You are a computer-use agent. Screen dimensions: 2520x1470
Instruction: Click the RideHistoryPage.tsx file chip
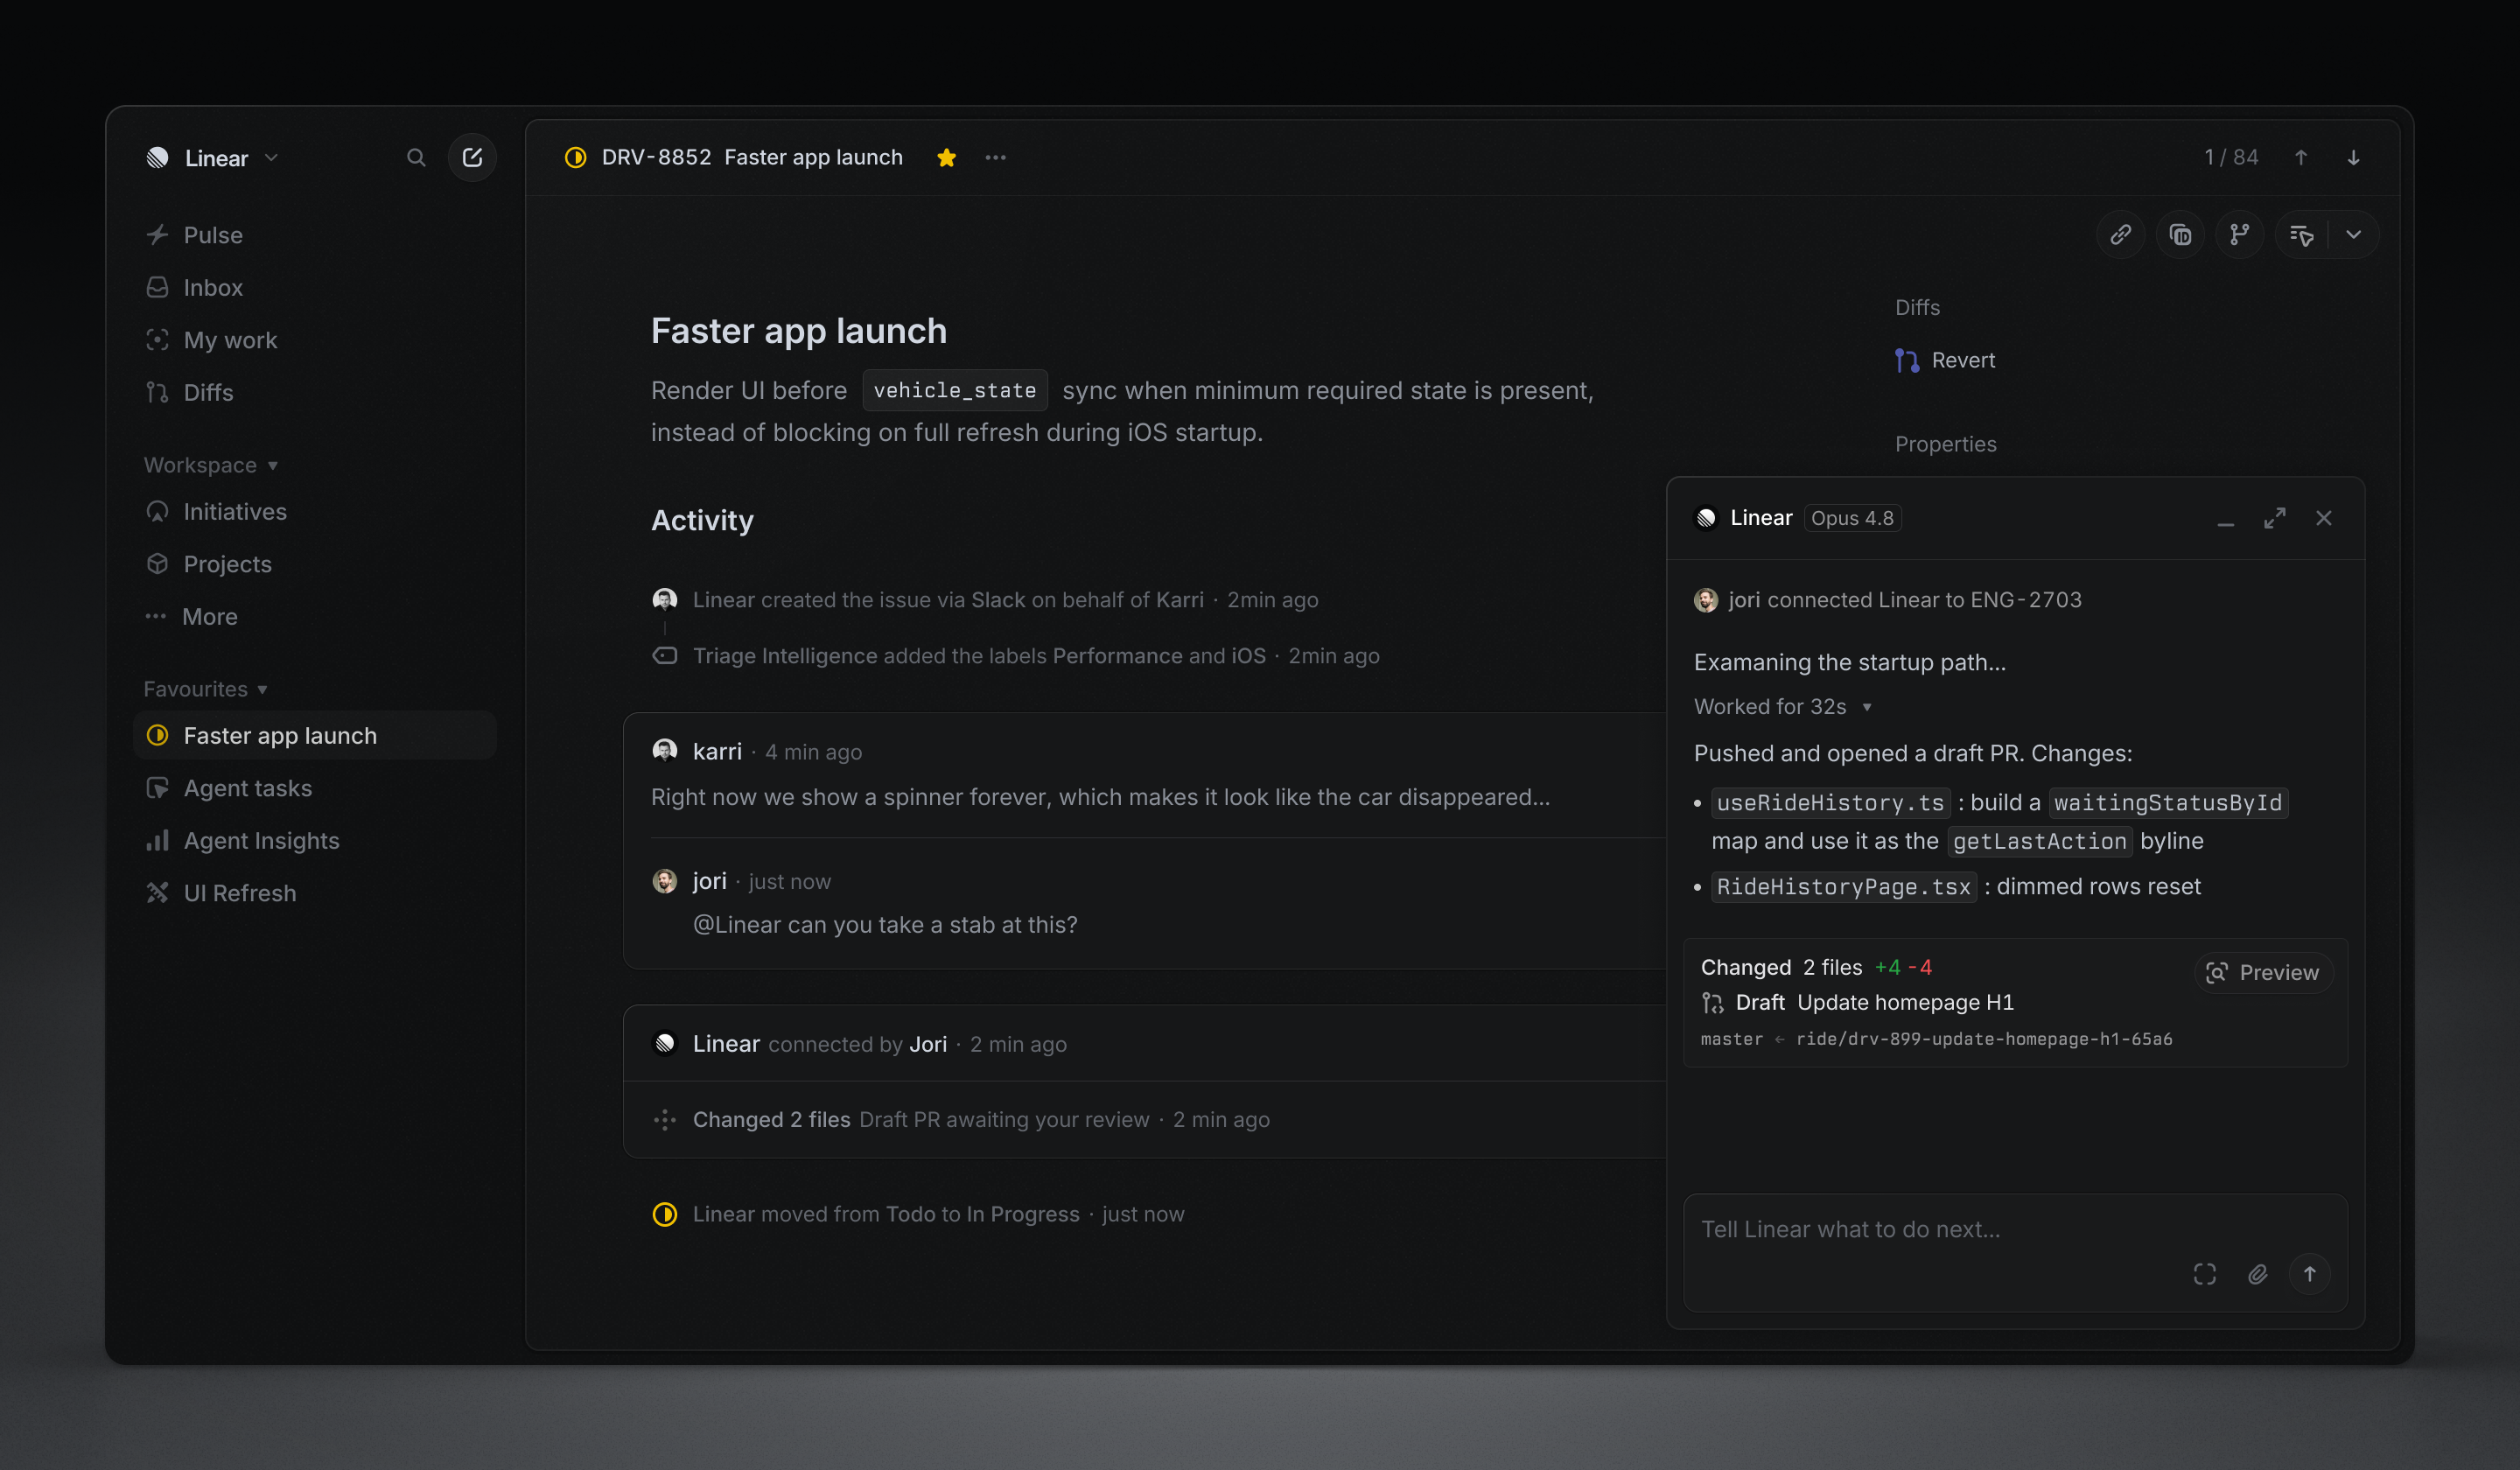1843,887
